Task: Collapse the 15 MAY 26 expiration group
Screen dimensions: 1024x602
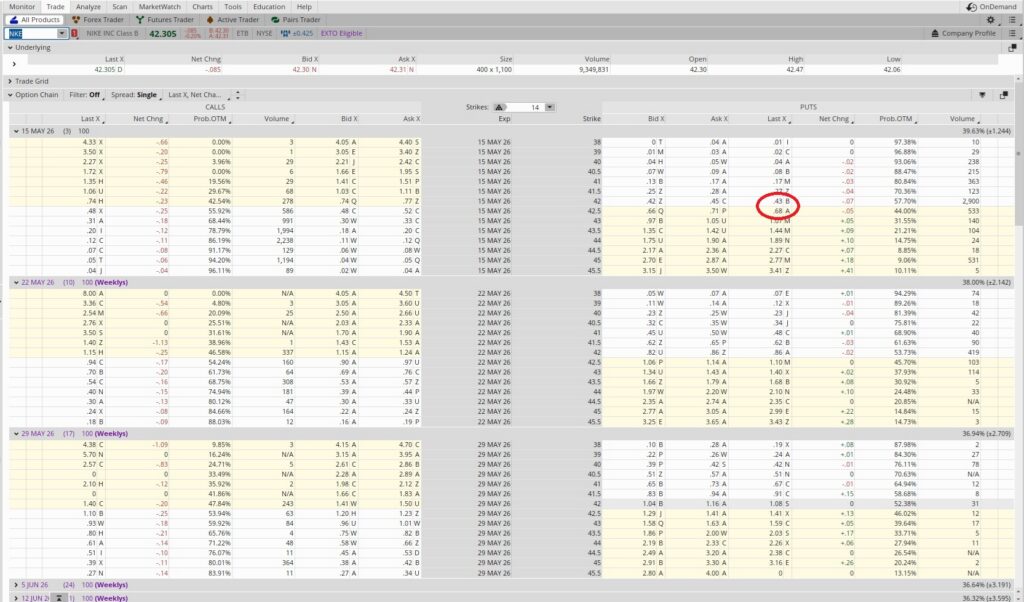Action: pyautogui.click(x=16, y=131)
